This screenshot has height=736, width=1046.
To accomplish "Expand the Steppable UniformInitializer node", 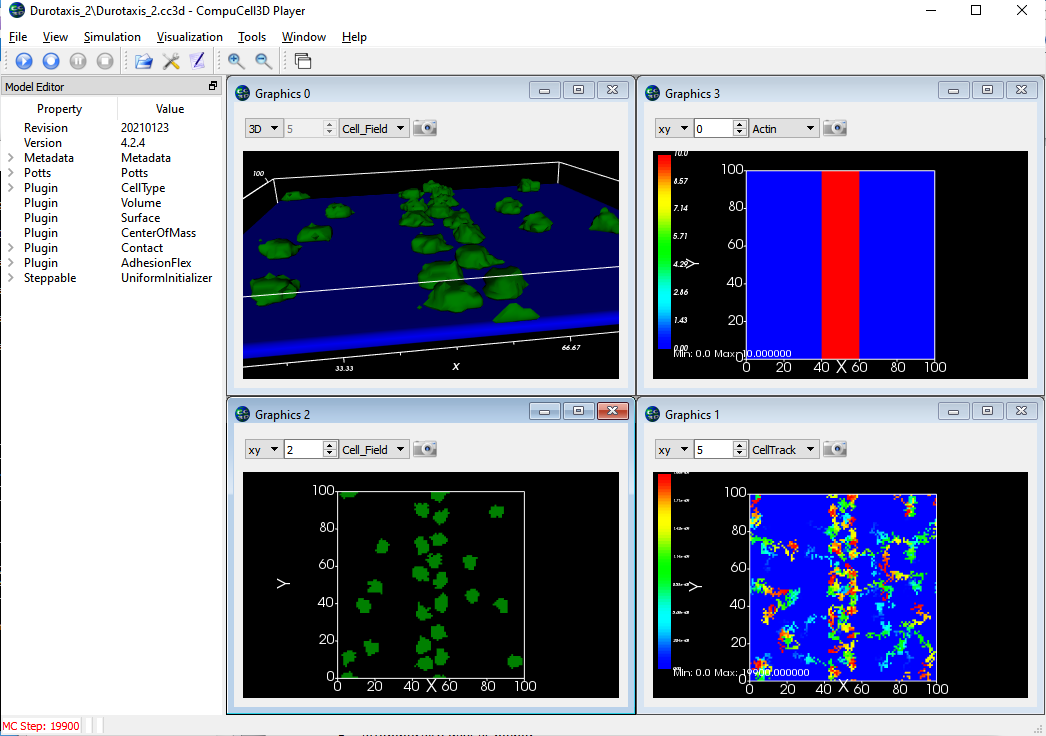I will (x=10, y=278).
